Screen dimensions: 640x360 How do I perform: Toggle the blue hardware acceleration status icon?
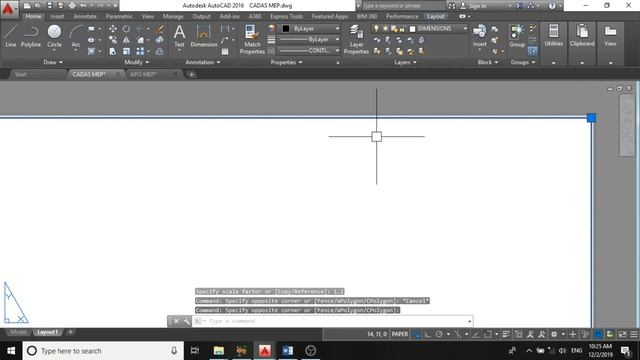(598, 334)
